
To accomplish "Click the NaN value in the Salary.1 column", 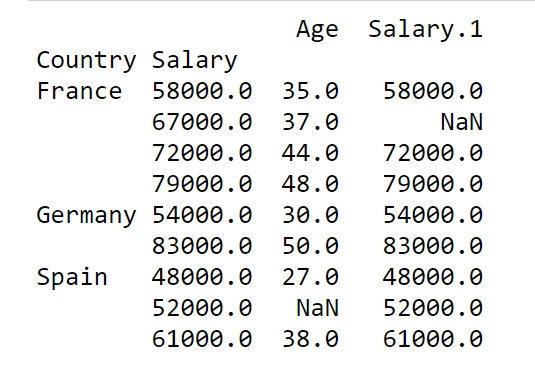I will [x=462, y=122].
